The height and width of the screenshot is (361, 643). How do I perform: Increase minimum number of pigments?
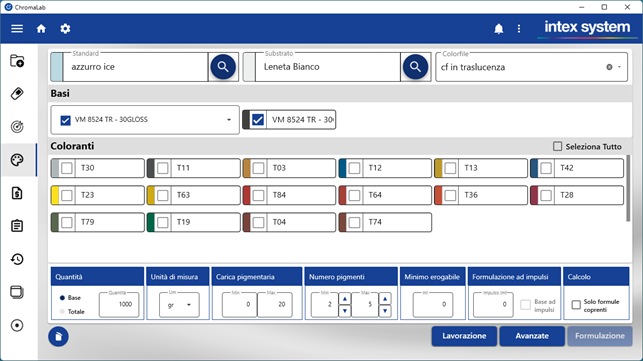[344, 299]
